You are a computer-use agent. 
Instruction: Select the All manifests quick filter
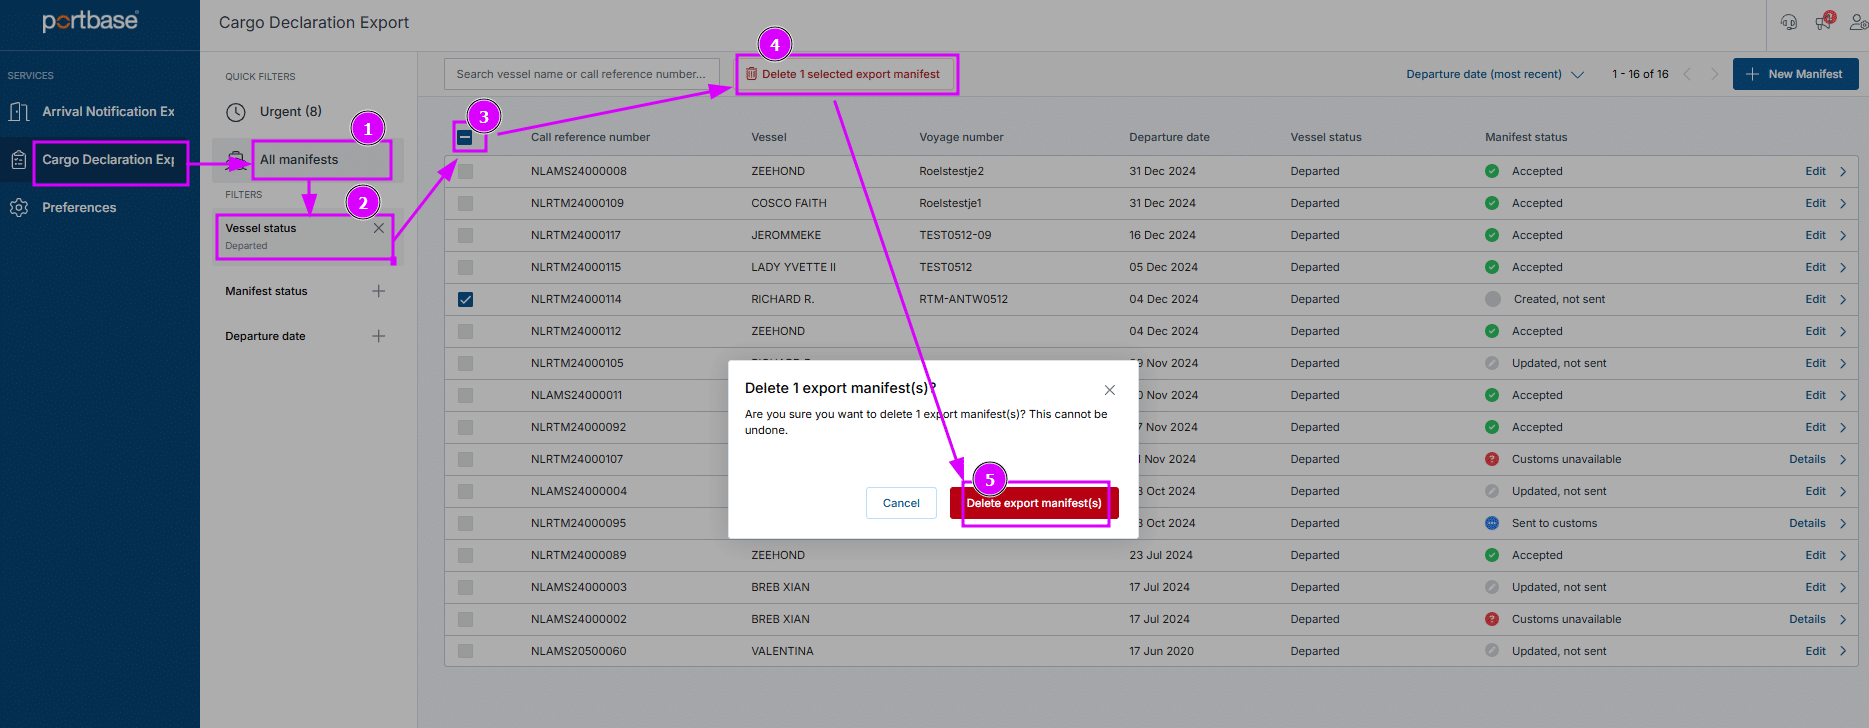(x=299, y=160)
